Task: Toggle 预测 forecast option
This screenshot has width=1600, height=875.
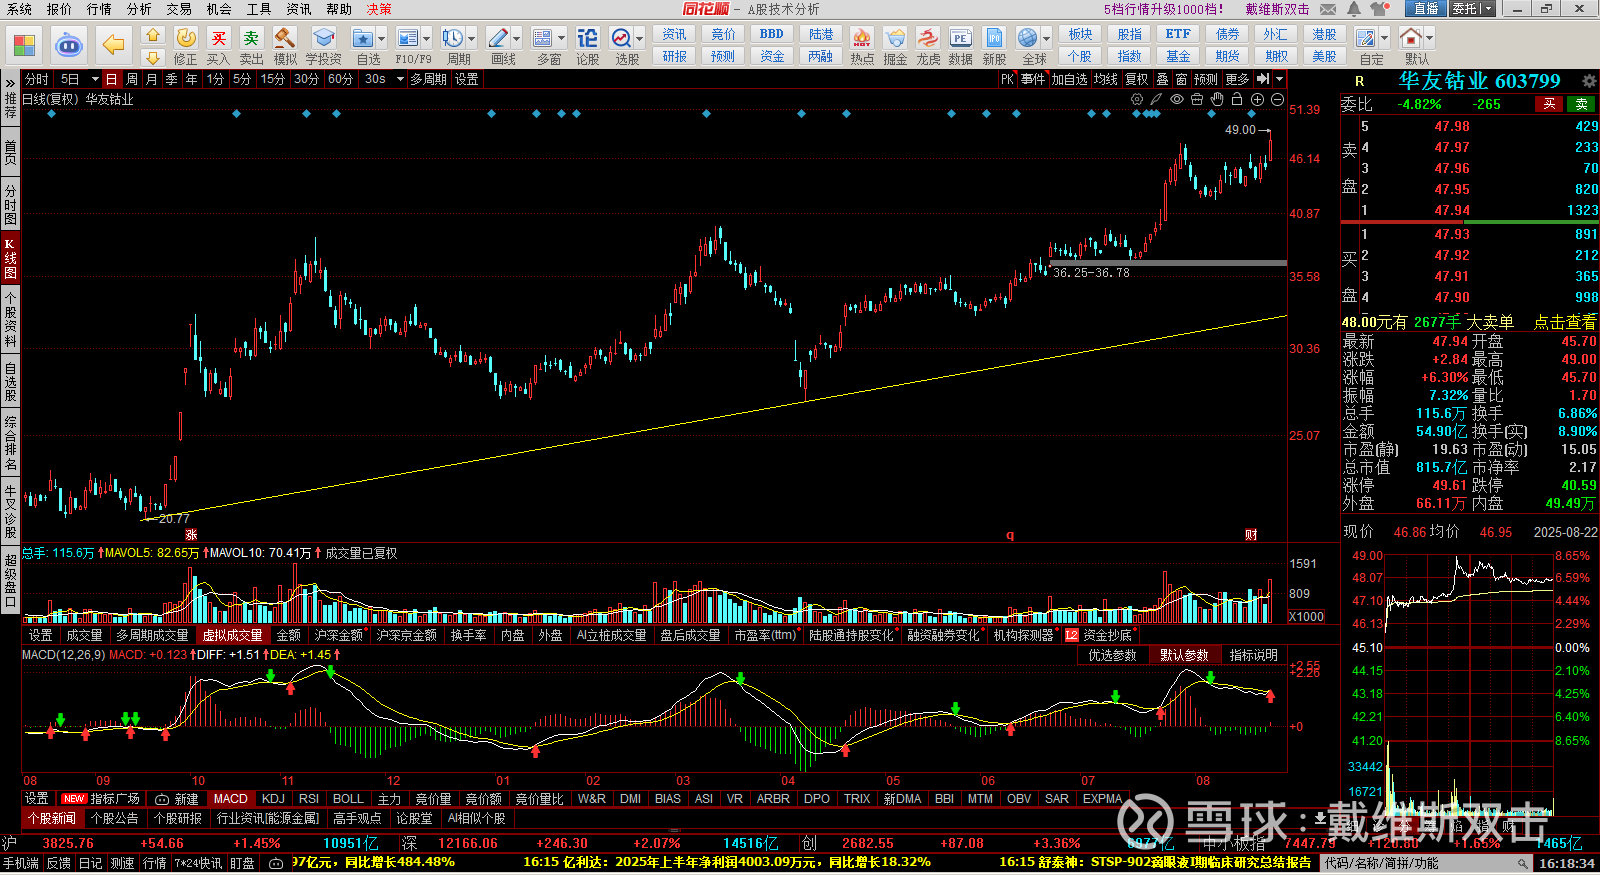Action: coord(1206,79)
